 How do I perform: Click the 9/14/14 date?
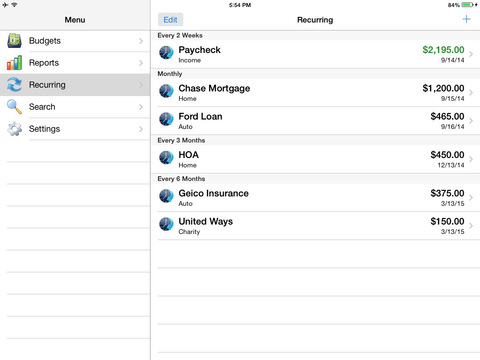pyautogui.click(x=452, y=60)
